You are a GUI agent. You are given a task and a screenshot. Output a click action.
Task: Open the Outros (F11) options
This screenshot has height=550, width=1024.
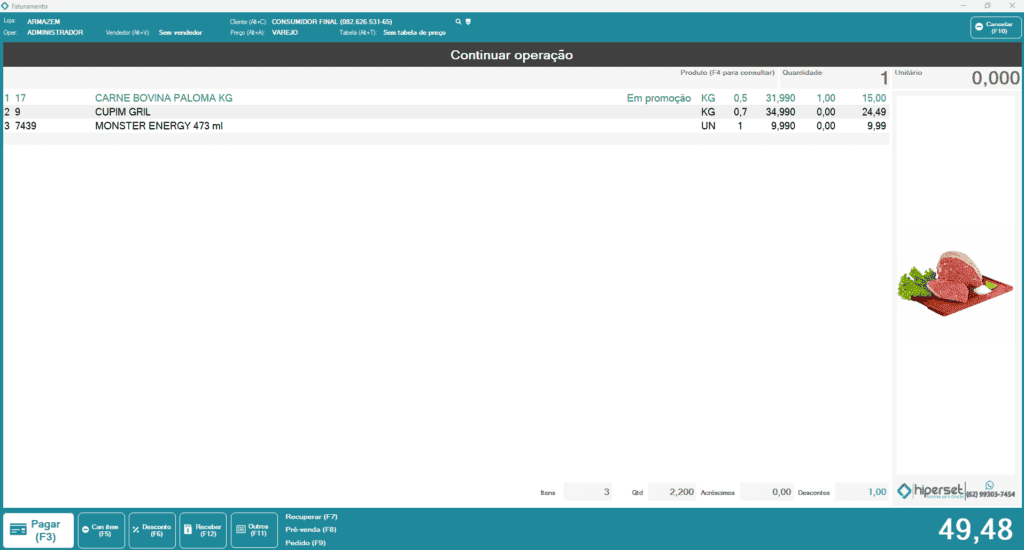[254, 529]
